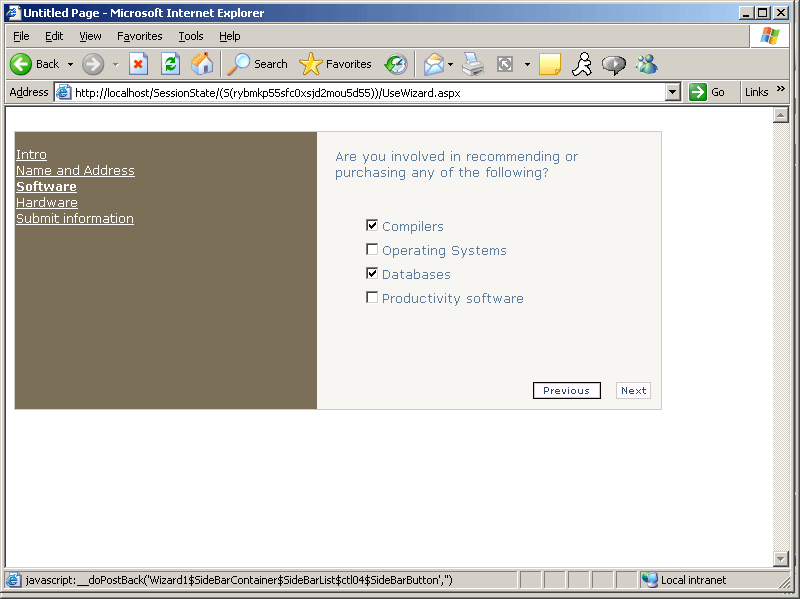The width and height of the screenshot is (800, 599).
Task: Click the Print toolbar icon
Action: (x=473, y=64)
